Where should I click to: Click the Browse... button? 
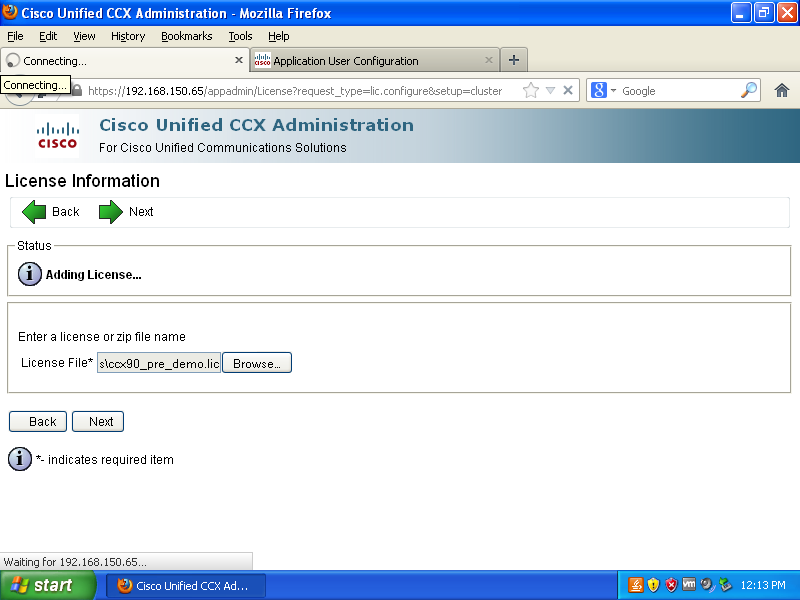click(257, 363)
